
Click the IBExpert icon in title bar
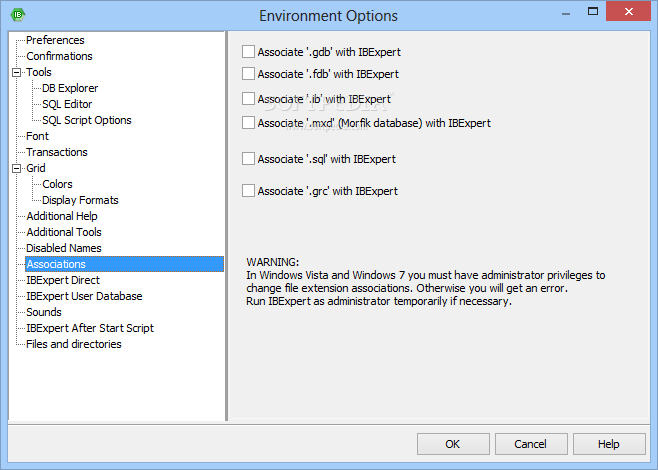(17, 15)
